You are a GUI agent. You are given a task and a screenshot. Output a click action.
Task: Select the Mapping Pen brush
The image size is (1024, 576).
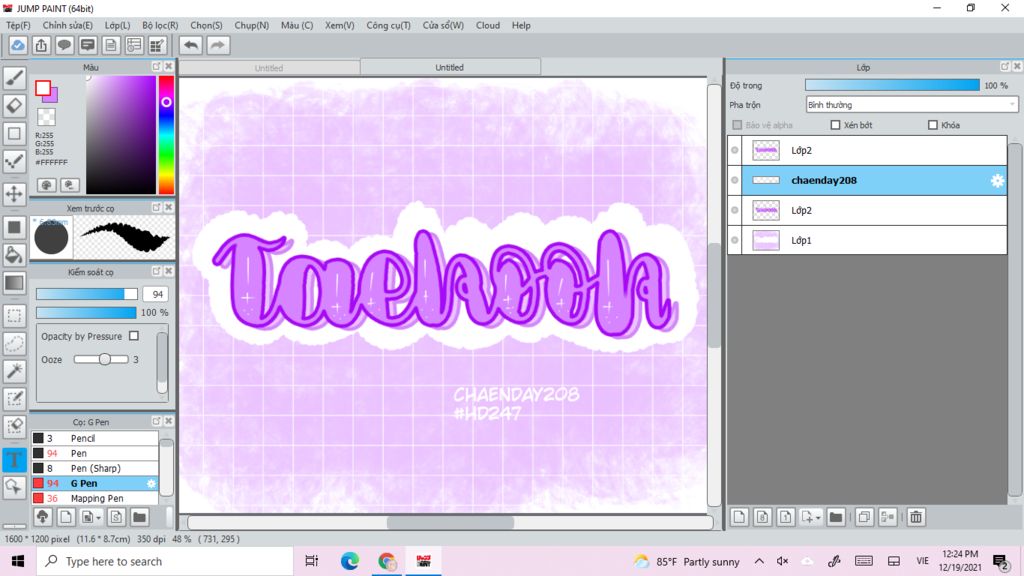pyautogui.click(x=97, y=498)
